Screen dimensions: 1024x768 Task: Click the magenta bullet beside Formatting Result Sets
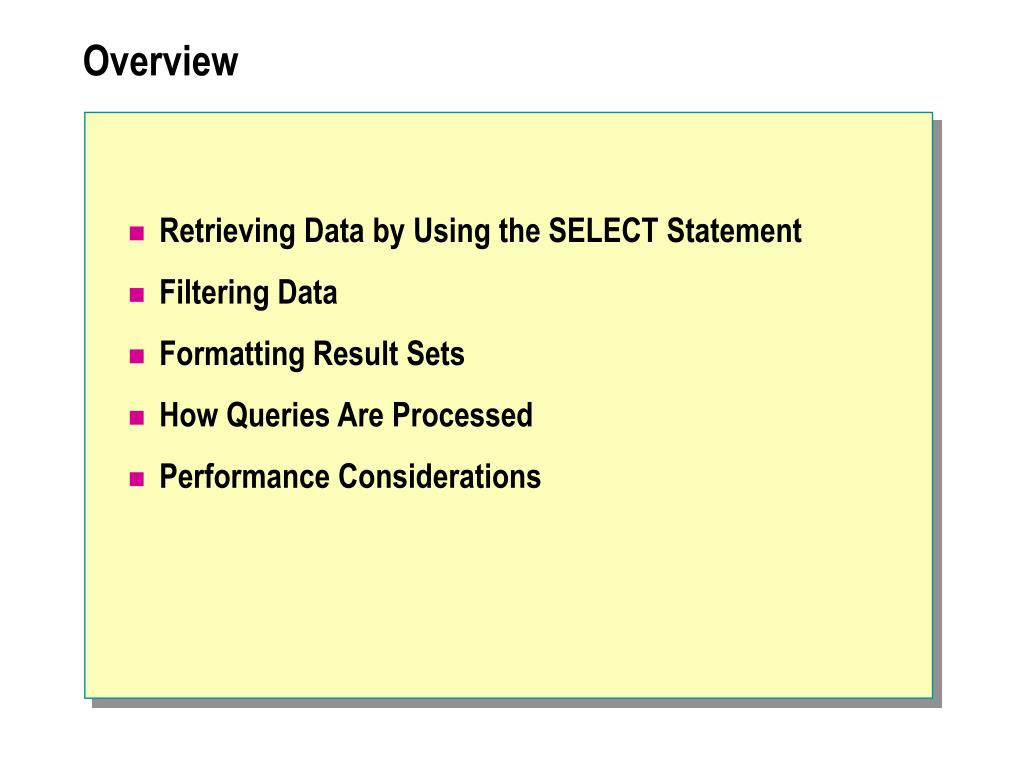click(x=136, y=356)
